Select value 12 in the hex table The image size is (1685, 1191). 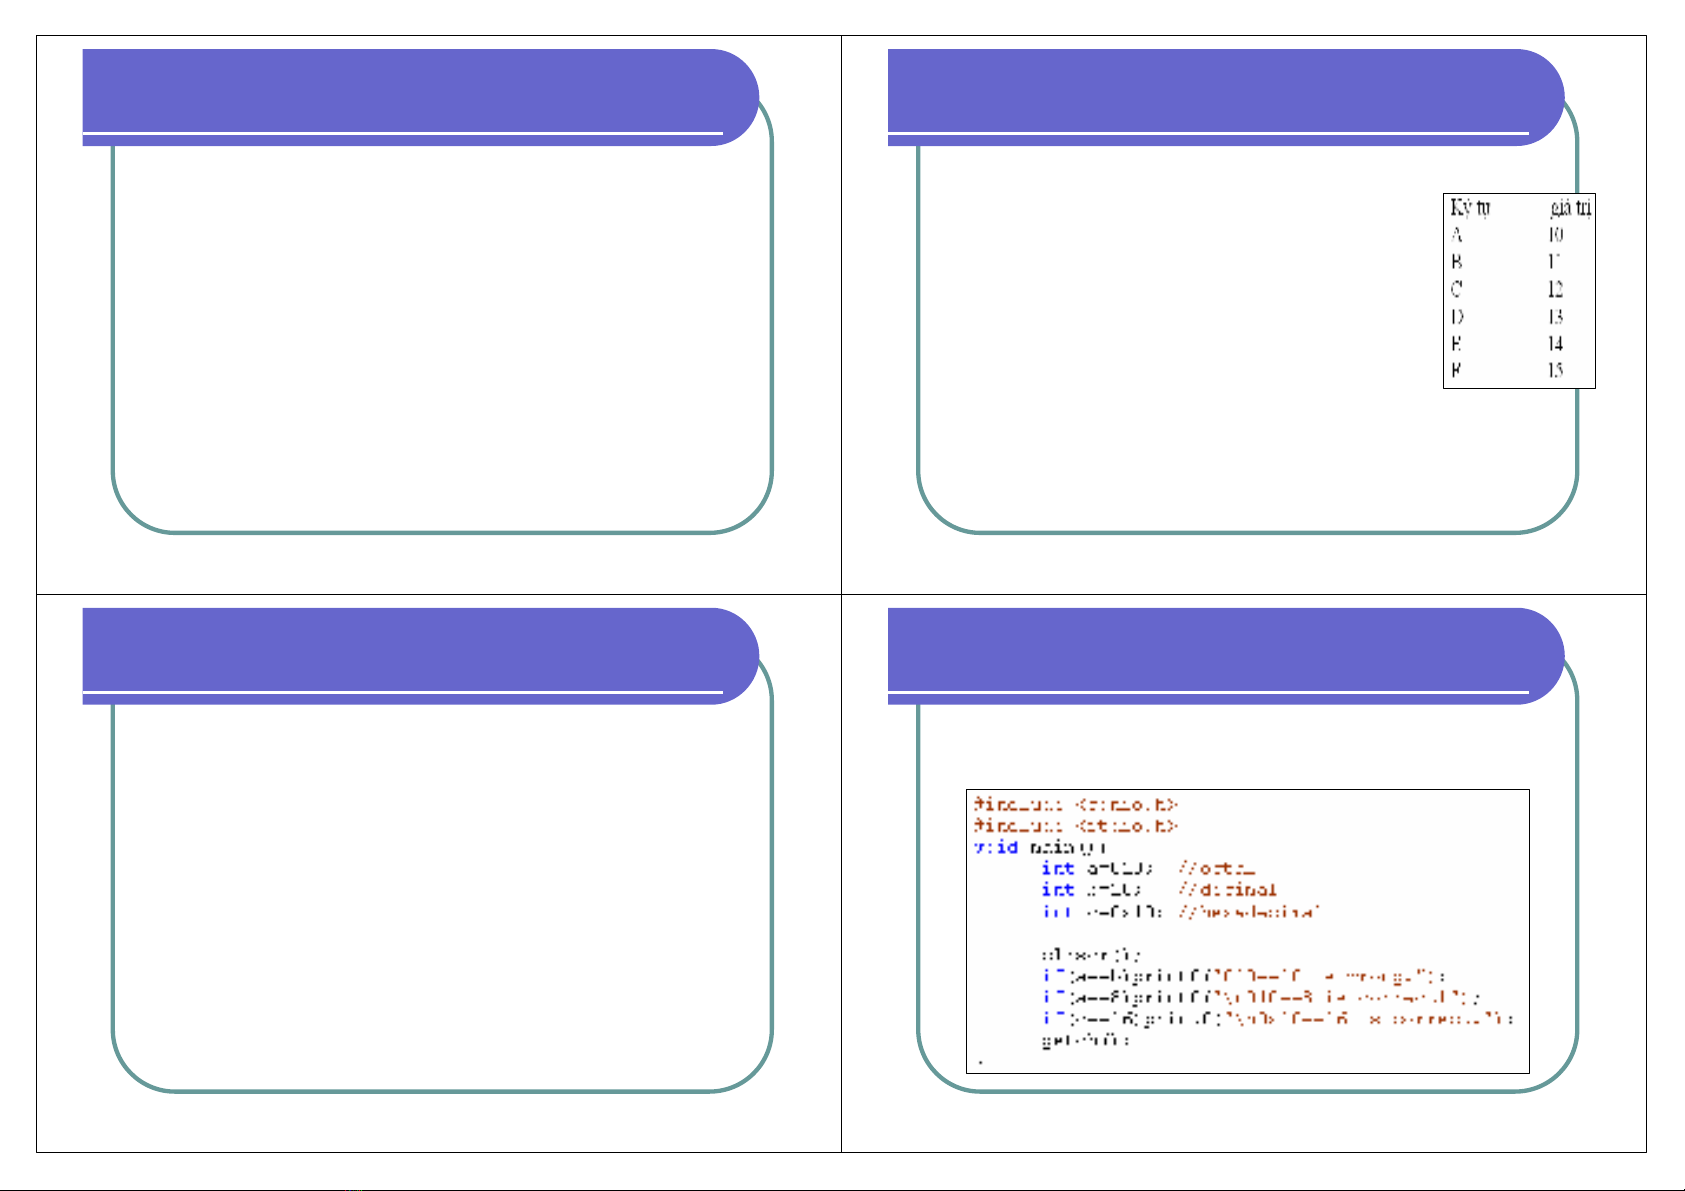coord(1555,290)
